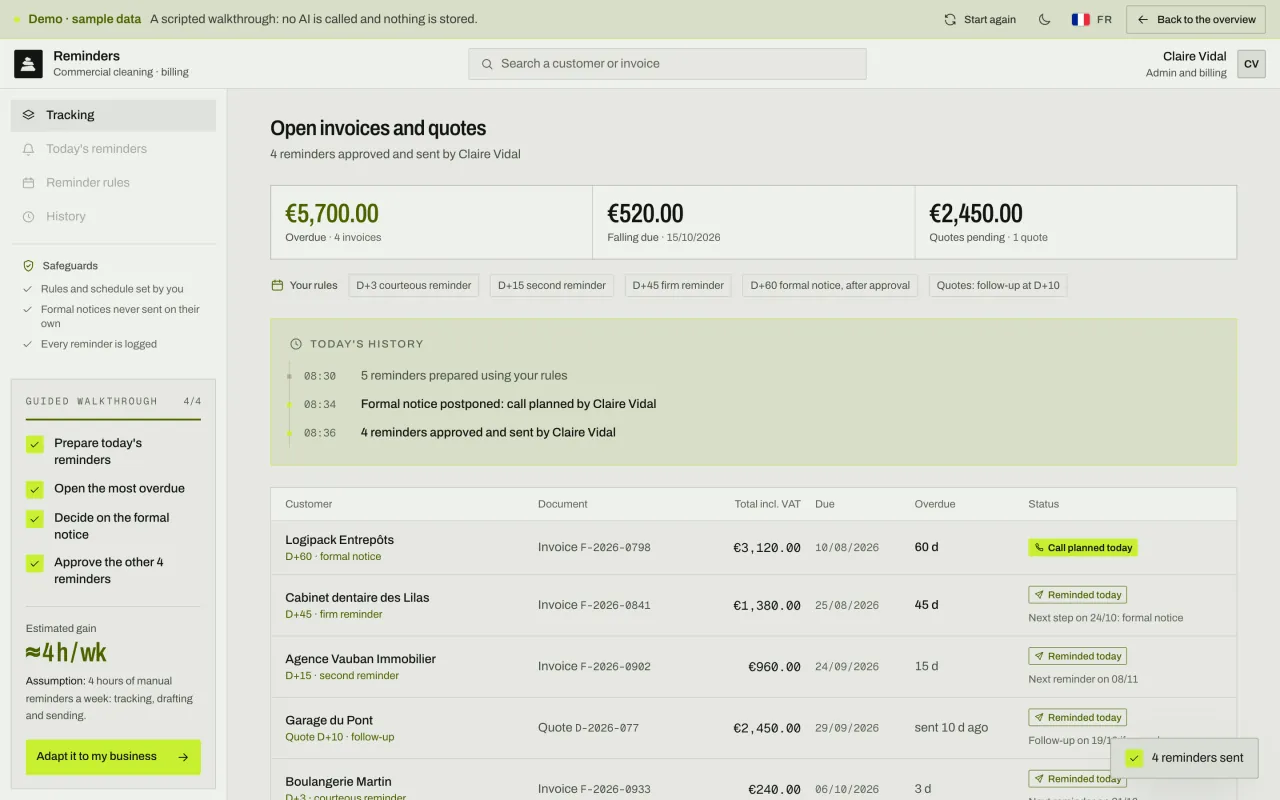Toggle dark mode moon icon

[1044, 19]
